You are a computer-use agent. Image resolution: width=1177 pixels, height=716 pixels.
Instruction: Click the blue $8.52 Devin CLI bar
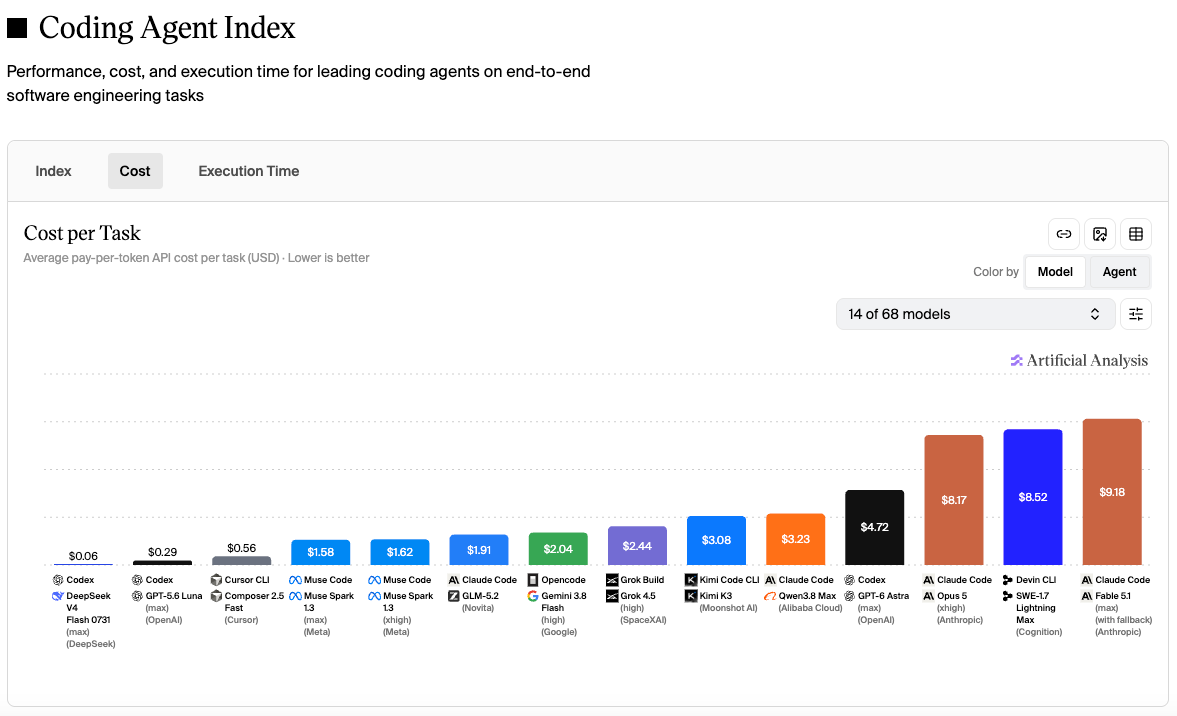tap(1033, 497)
